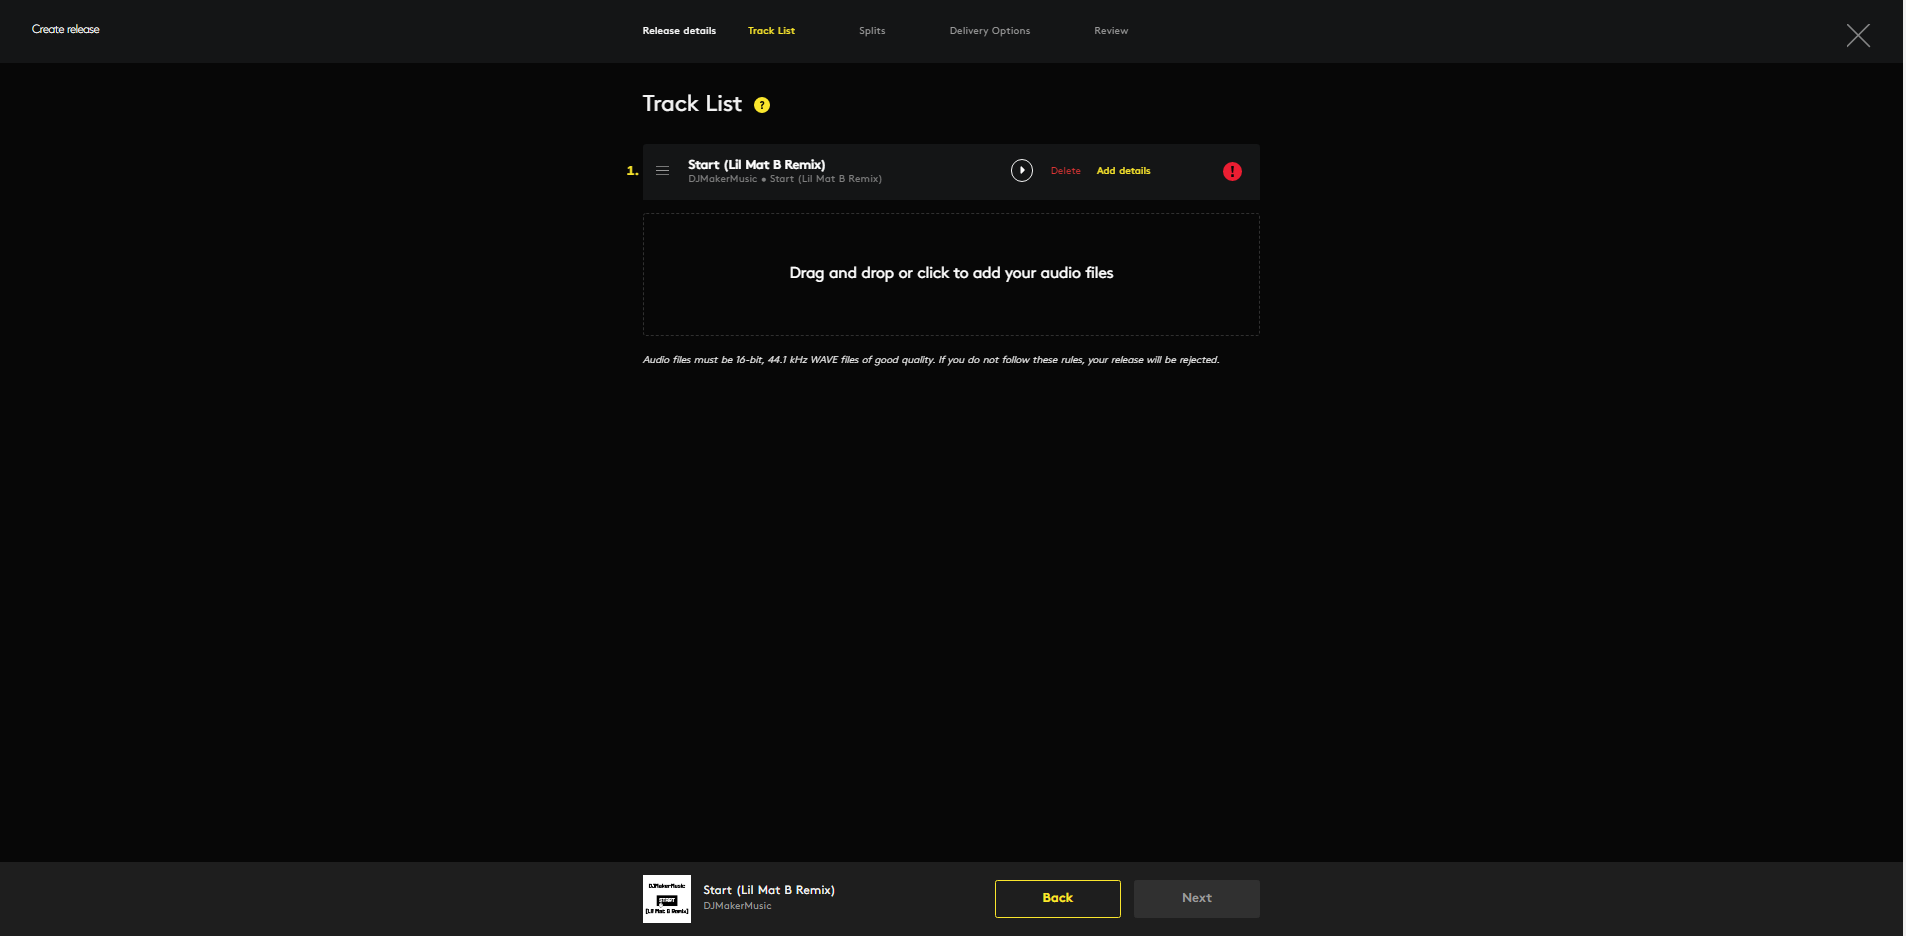
Task: Click the track title in the track row
Action: coord(756,165)
